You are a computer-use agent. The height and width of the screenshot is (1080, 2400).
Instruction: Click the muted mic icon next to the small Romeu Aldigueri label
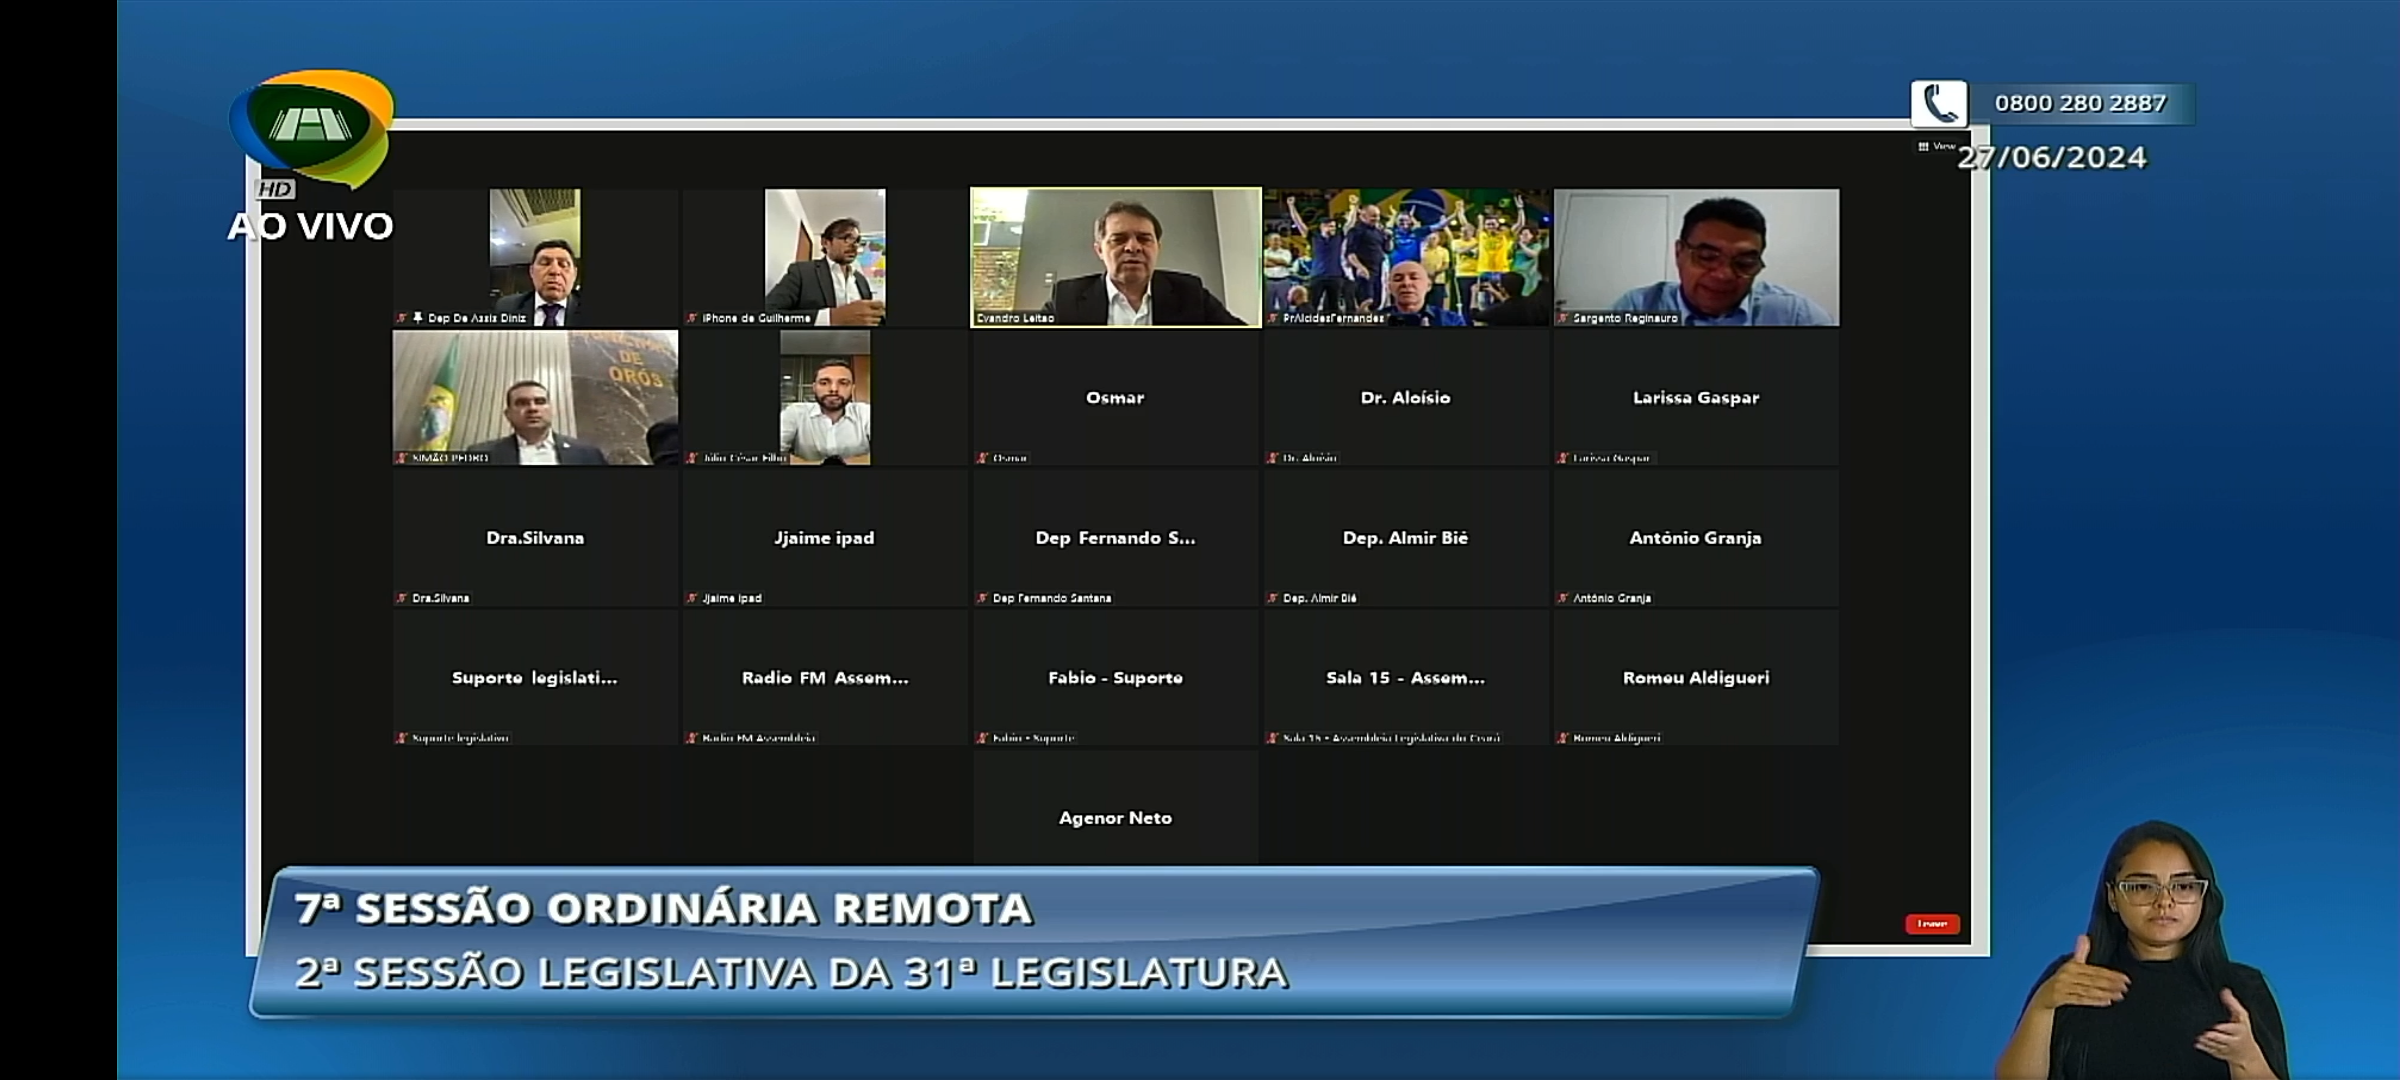1563,738
